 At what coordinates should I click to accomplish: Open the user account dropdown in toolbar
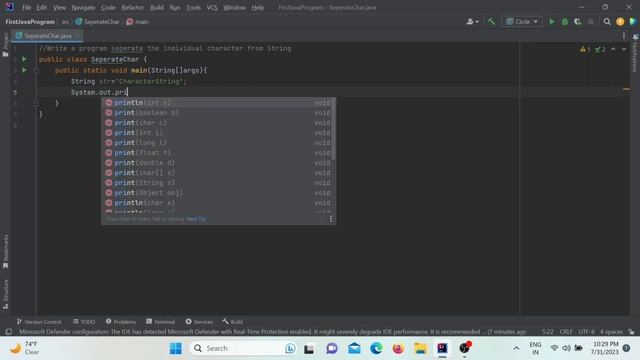tap(472, 22)
